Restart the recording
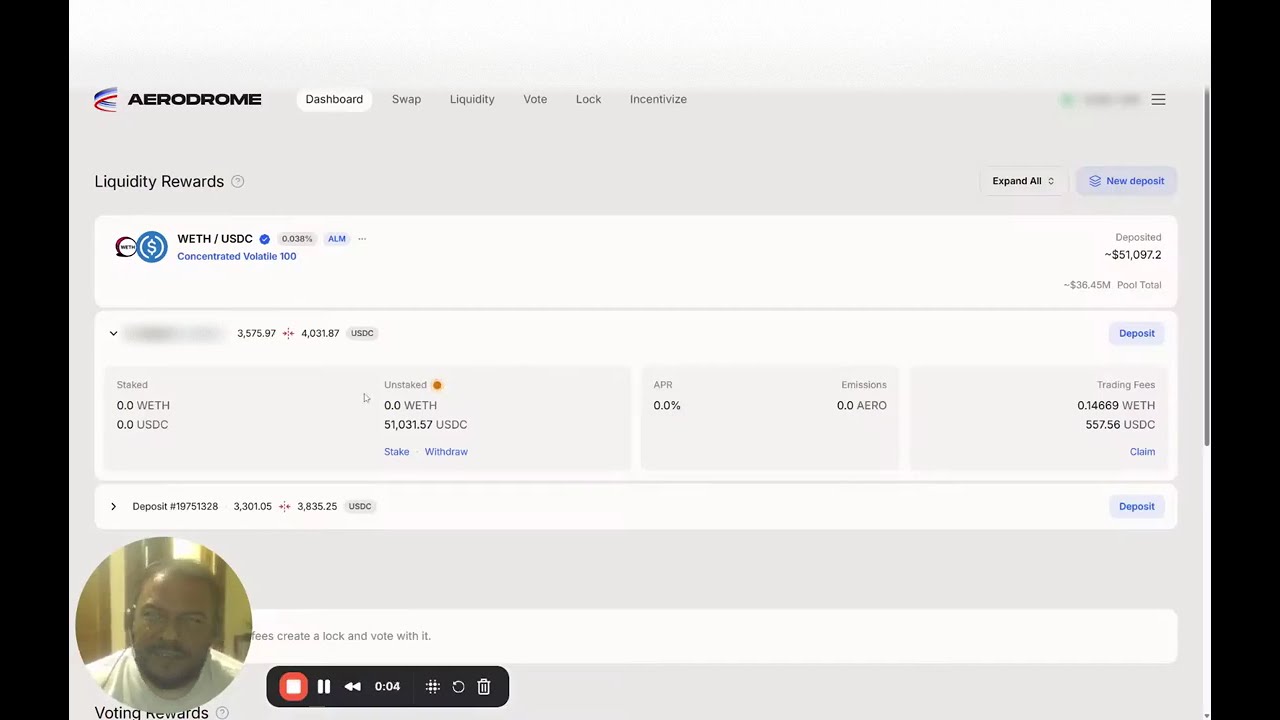The width and height of the screenshot is (1280, 720). click(458, 687)
